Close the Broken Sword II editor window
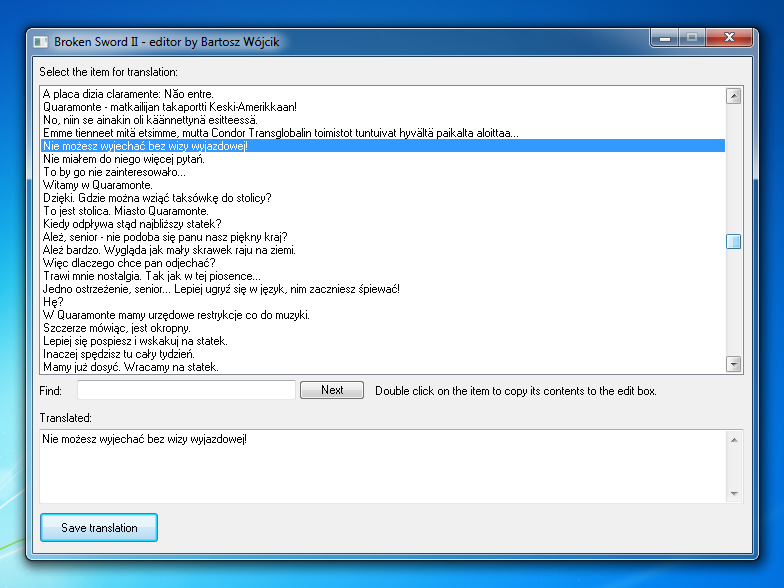The height and width of the screenshot is (588, 784). [x=729, y=38]
